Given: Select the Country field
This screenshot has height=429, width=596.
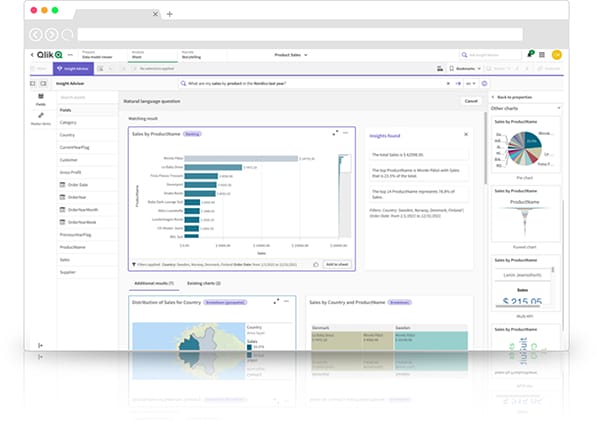Looking at the screenshot, I should (x=87, y=135).
